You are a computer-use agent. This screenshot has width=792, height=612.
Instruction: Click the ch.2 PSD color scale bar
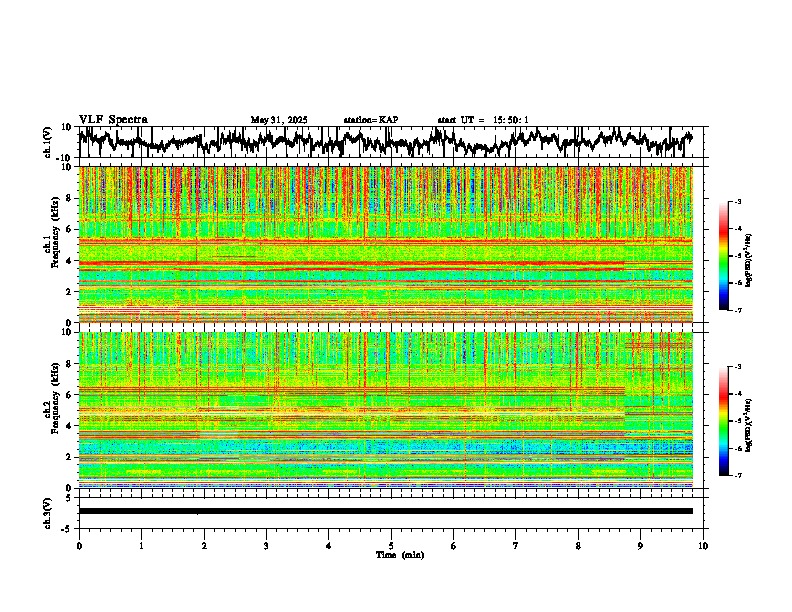[x=723, y=421]
